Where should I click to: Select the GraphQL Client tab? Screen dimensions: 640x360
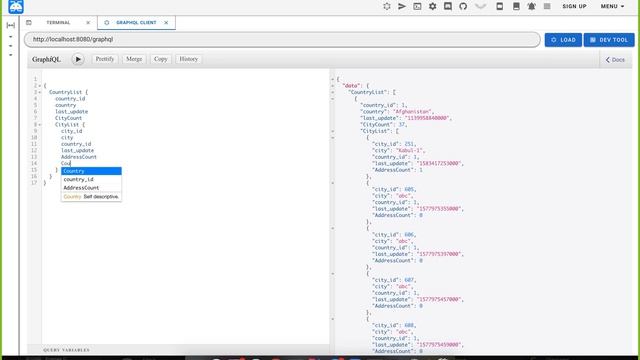click(x=136, y=23)
